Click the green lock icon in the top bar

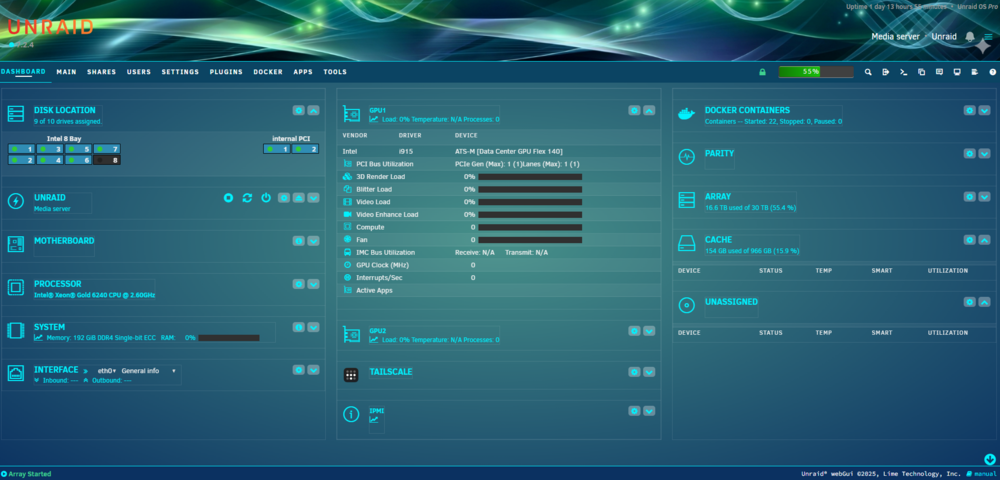tap(762, 72)
